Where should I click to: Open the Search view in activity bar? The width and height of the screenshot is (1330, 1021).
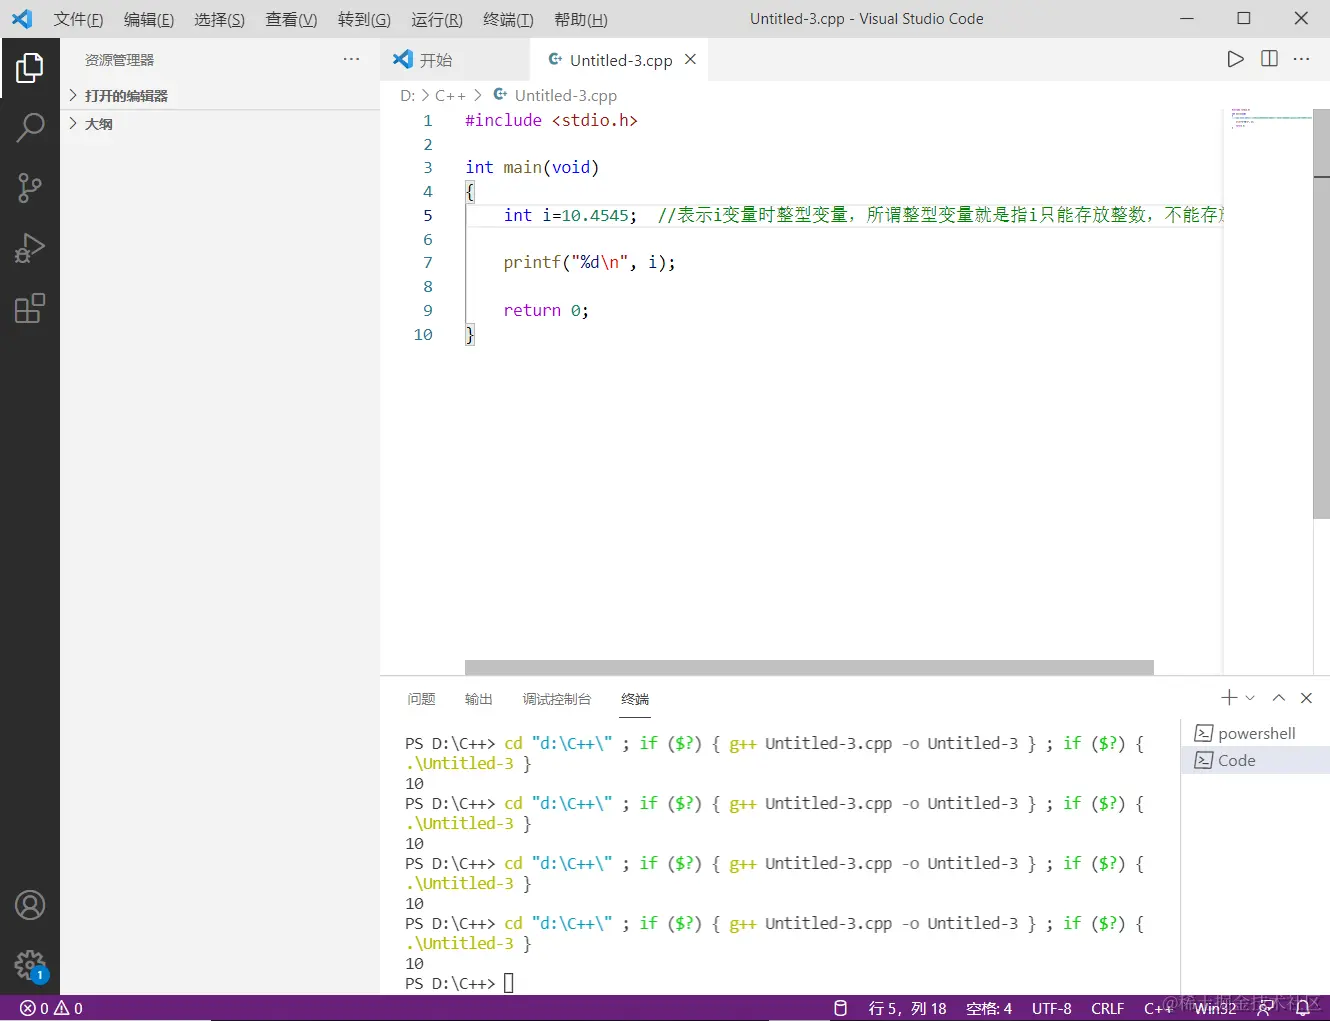coord(30,128)
